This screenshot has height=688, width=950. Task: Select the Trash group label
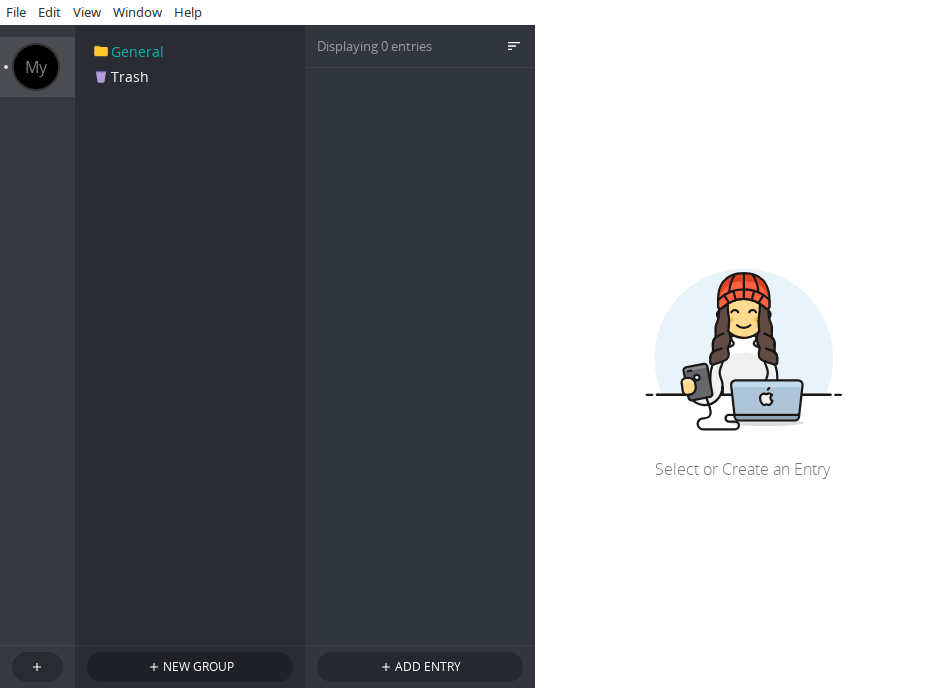point(130,77)
